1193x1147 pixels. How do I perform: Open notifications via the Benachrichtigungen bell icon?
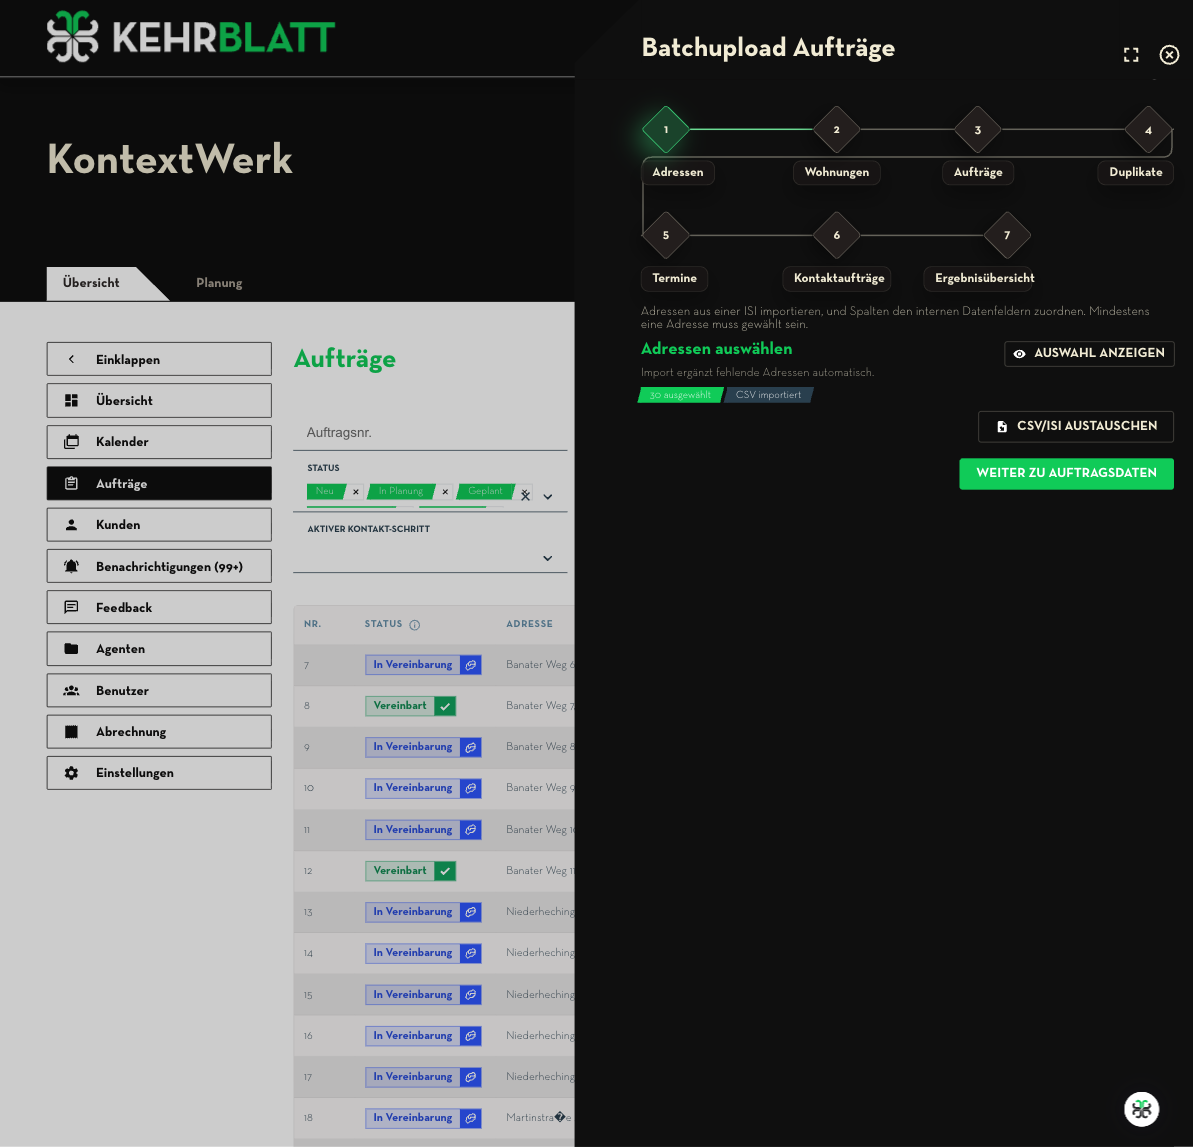pyautogui.click(x=70, y=565)
